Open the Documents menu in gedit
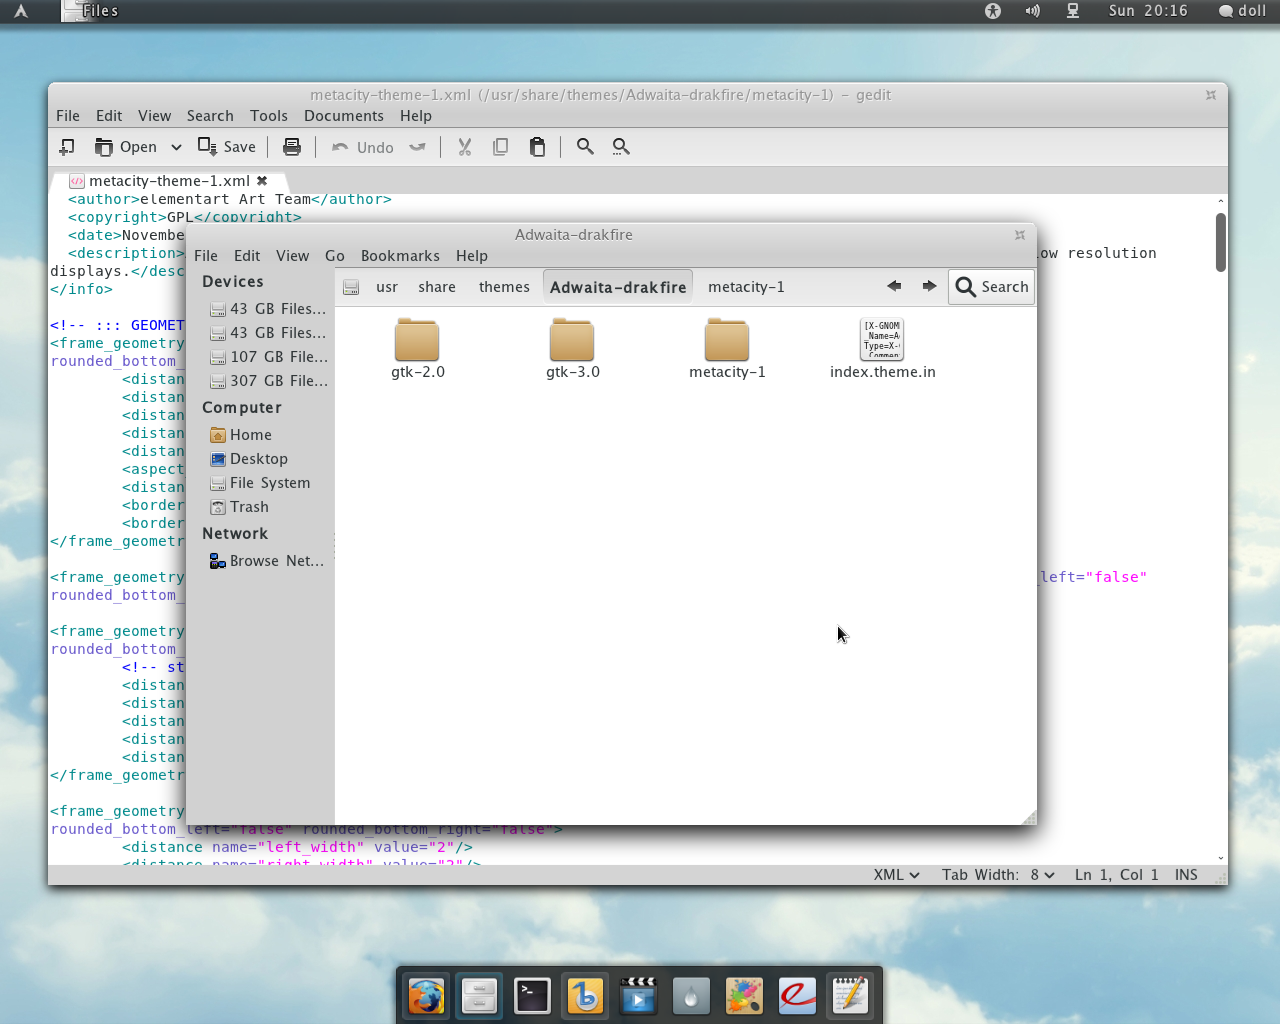Image resolution: width=1280 pixels, height=1024 pixels. [343, 116]
